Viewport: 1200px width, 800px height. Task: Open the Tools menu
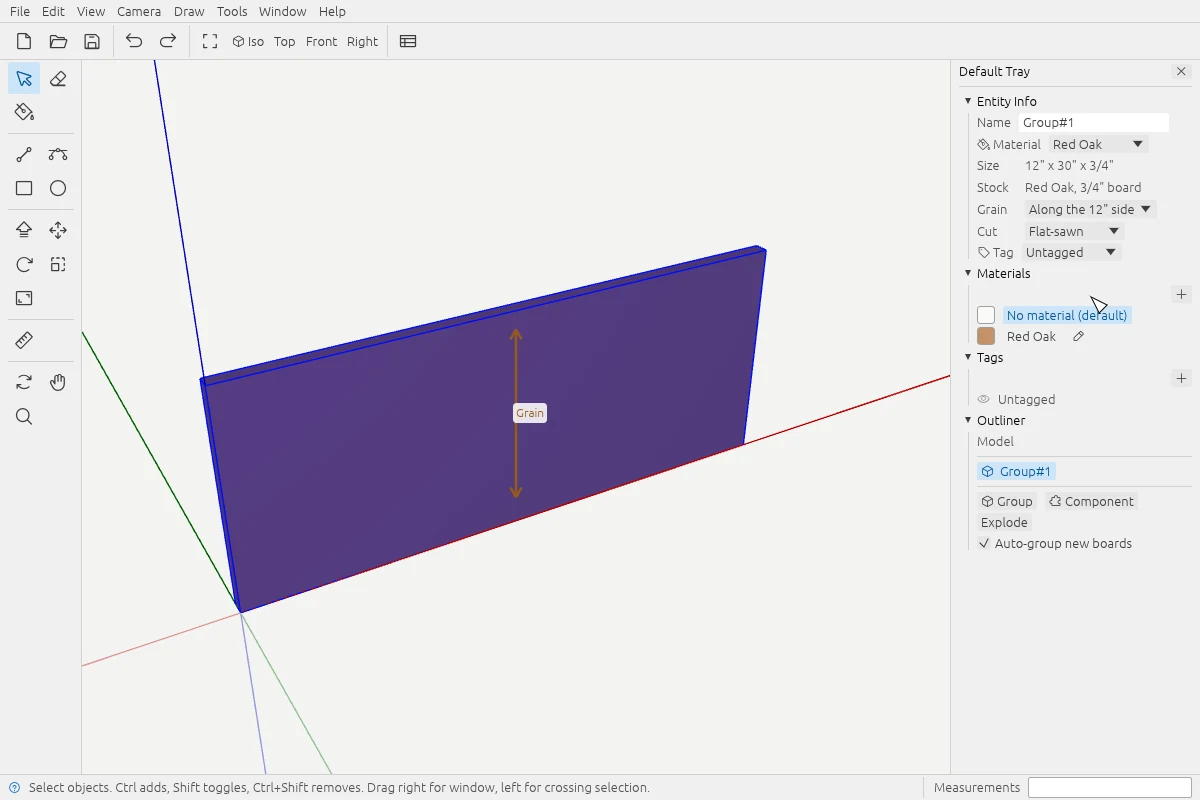click(x=232, y=11)
